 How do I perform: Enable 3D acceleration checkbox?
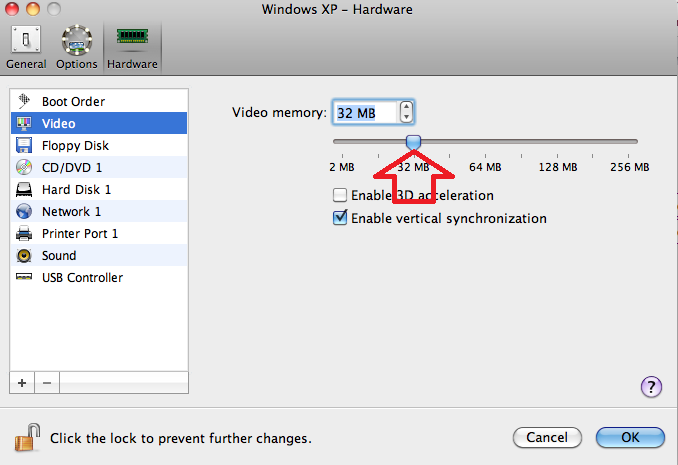[340, 195]
